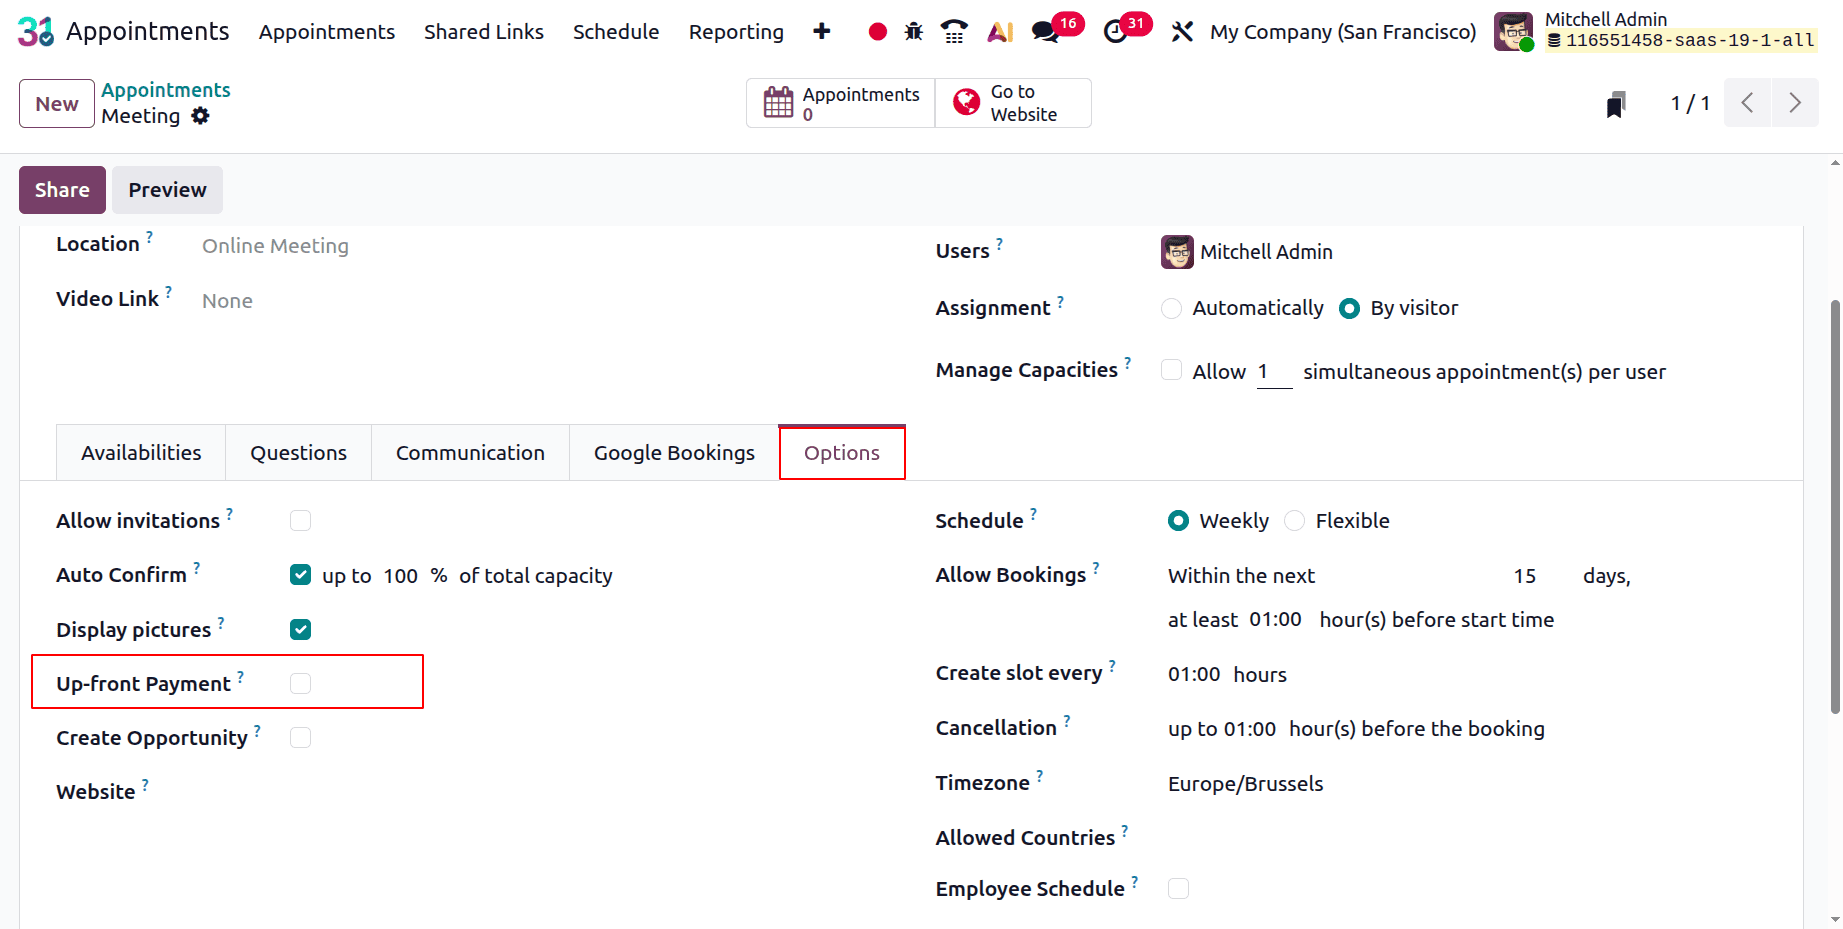Click the New button
The width and height of the screenshot is (1843, 929).
pos(57,104)
